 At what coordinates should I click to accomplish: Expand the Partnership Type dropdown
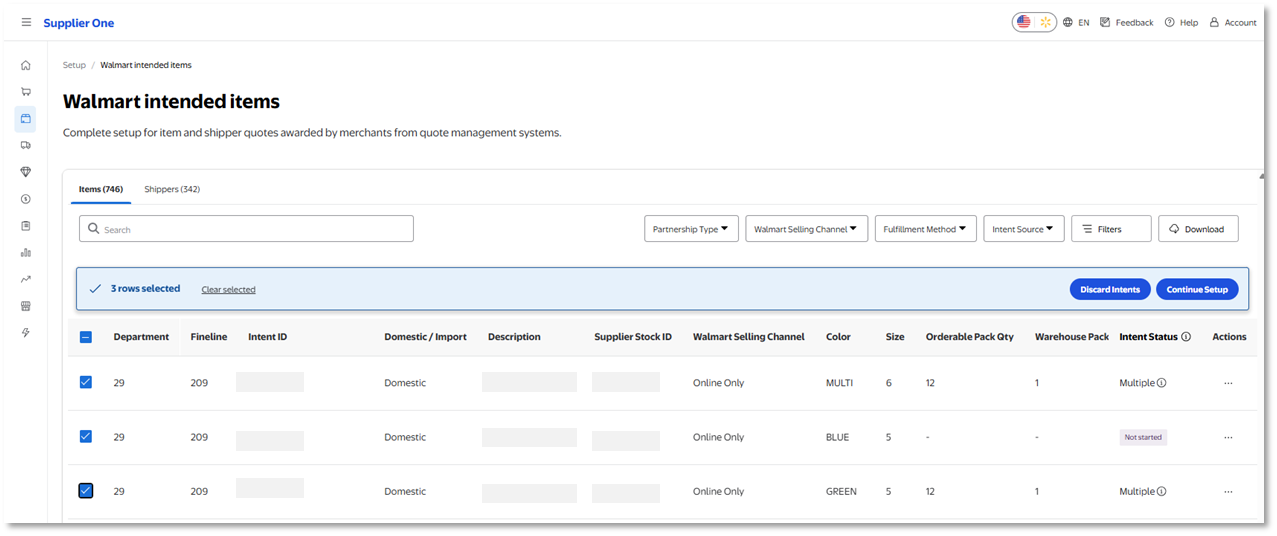point(691,229)
